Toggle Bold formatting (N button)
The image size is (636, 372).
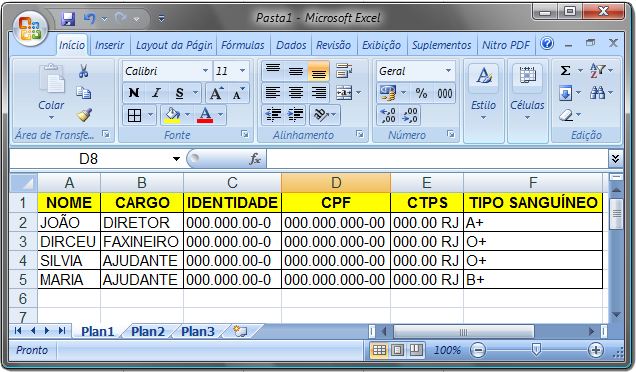[x=134, y=93]
